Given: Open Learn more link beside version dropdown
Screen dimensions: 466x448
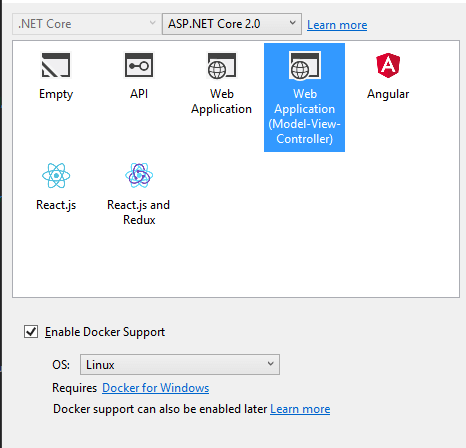Looking at the screenshot, I should tap(337, 25).
